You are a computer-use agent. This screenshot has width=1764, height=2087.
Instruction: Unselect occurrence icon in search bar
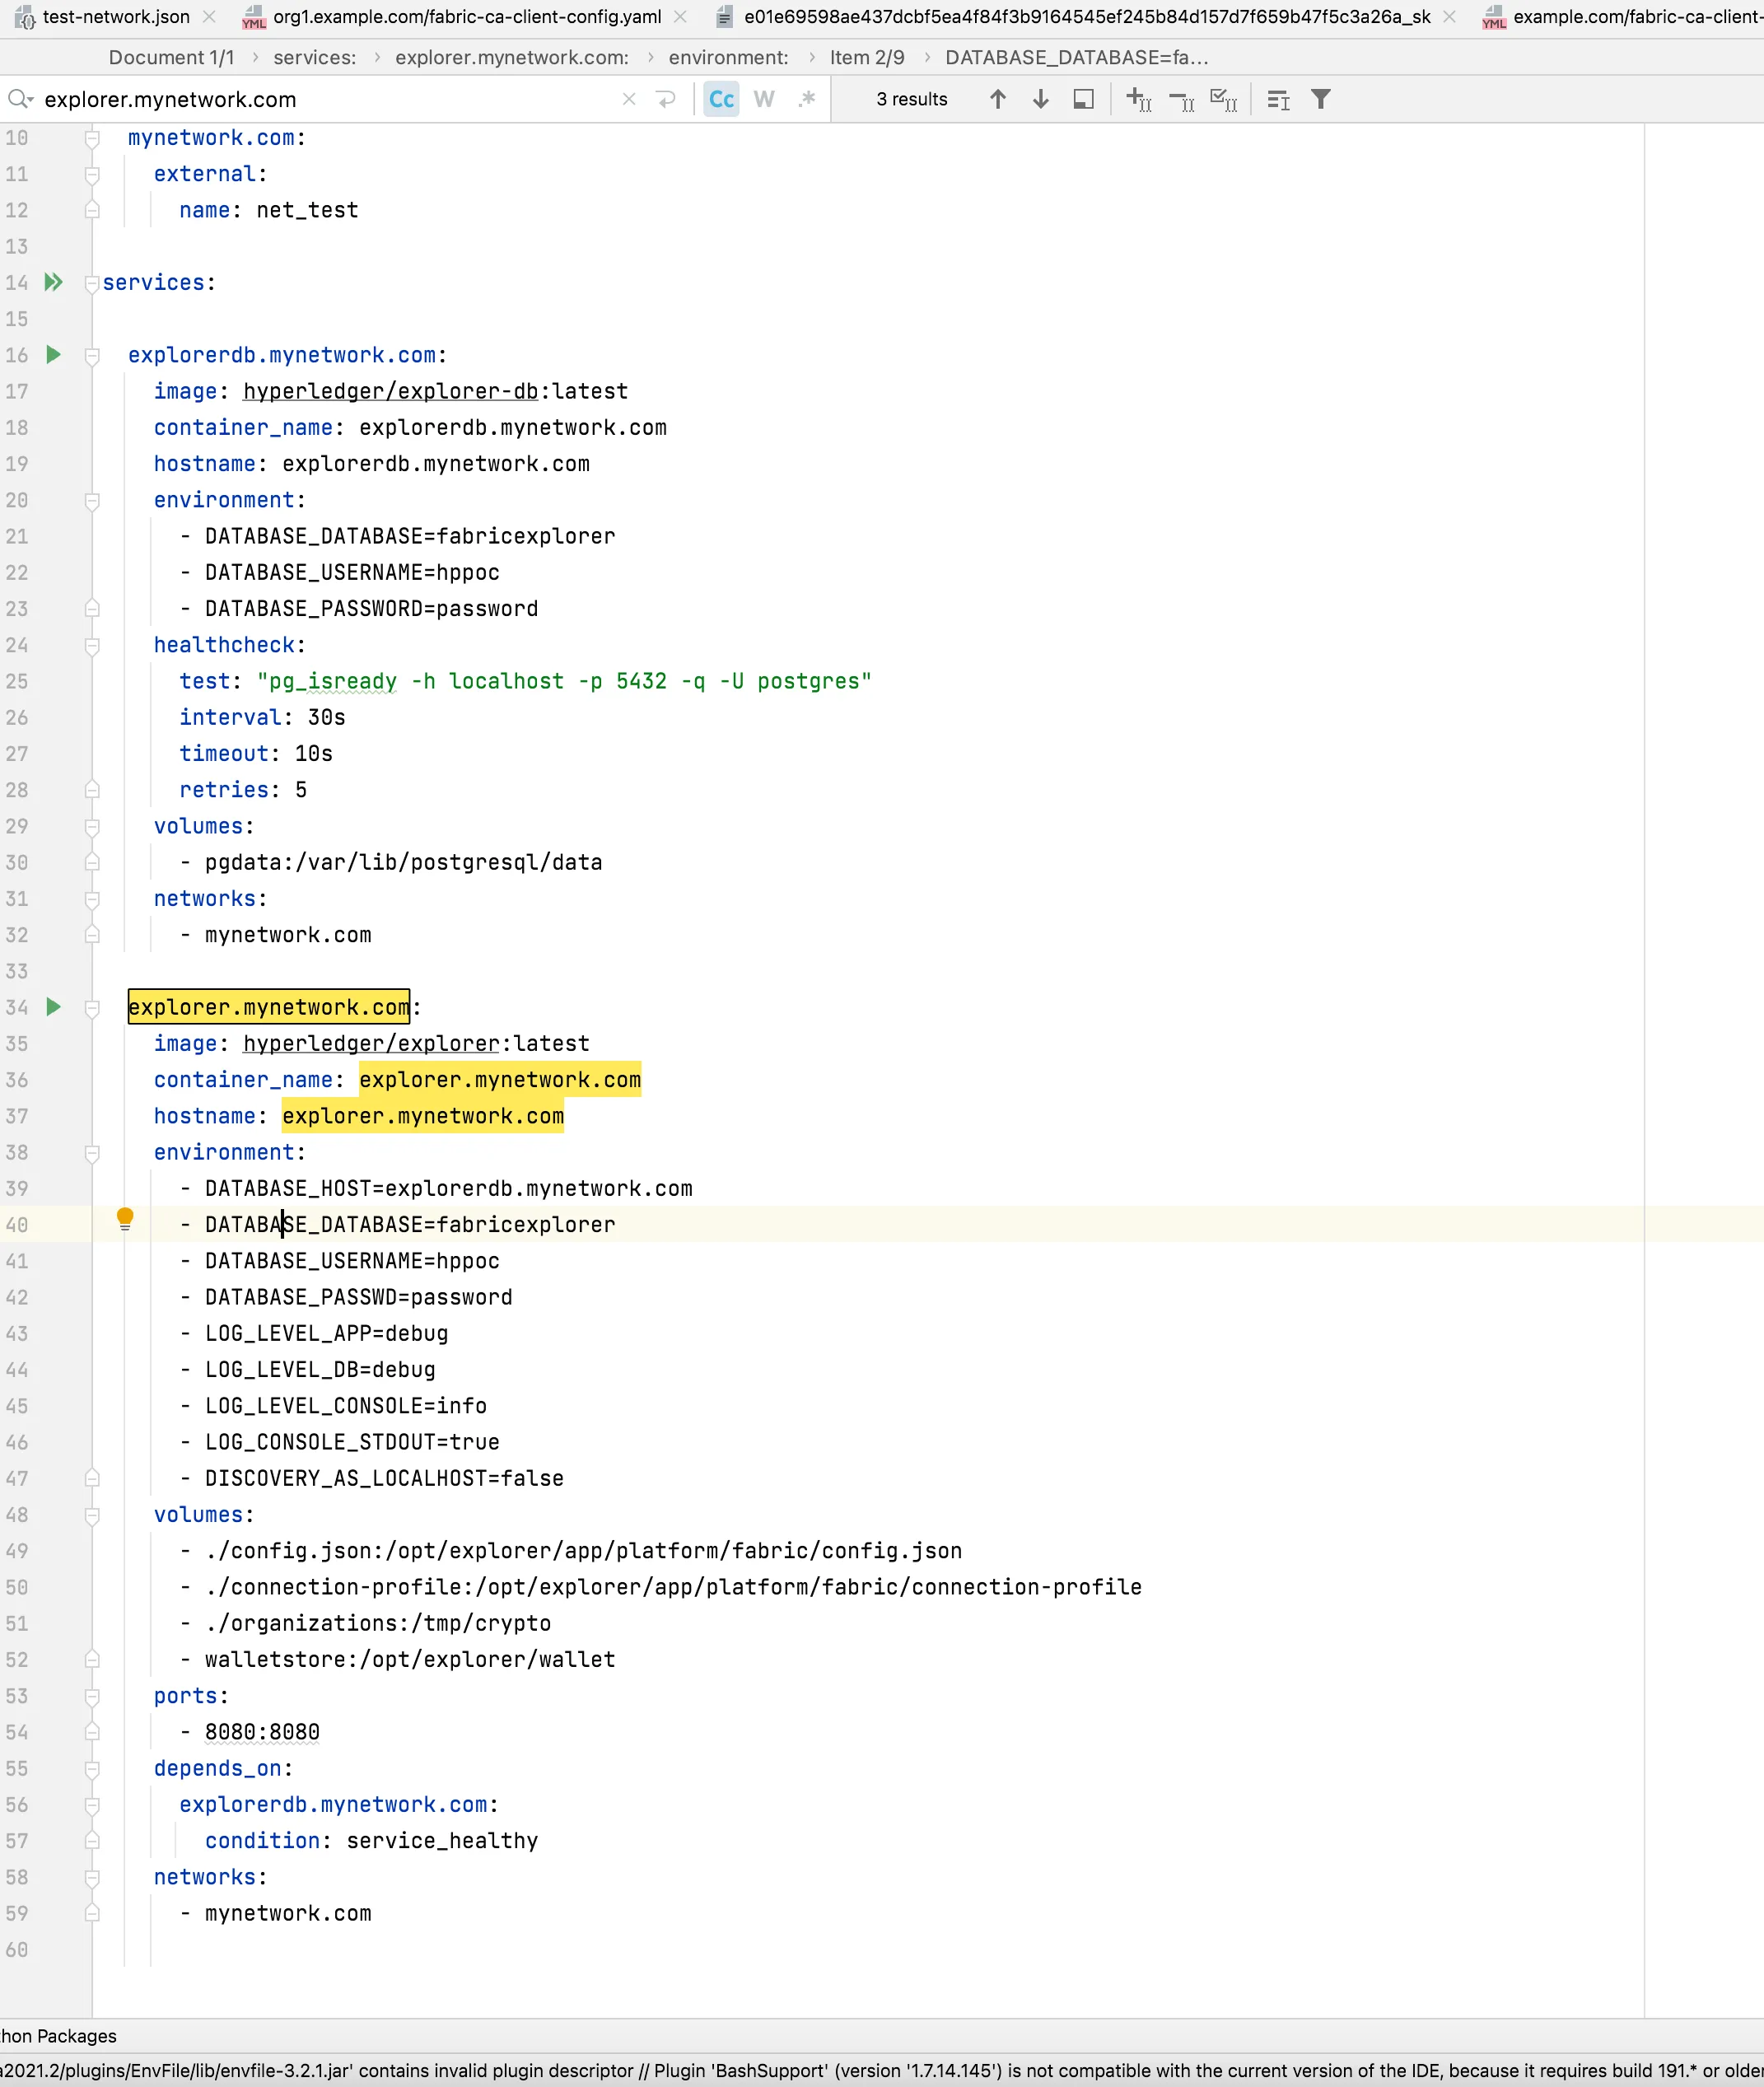pyautogui.click(x=1182, y=99)
